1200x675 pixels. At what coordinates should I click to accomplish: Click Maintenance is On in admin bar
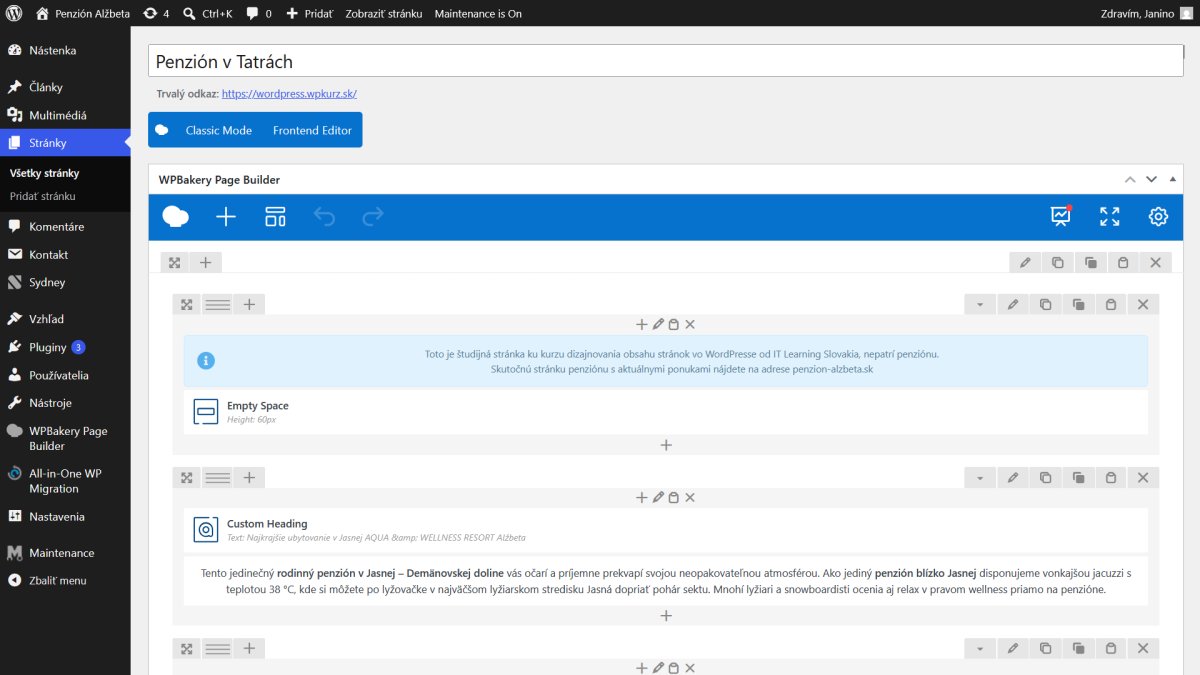[x=478, y=14]
